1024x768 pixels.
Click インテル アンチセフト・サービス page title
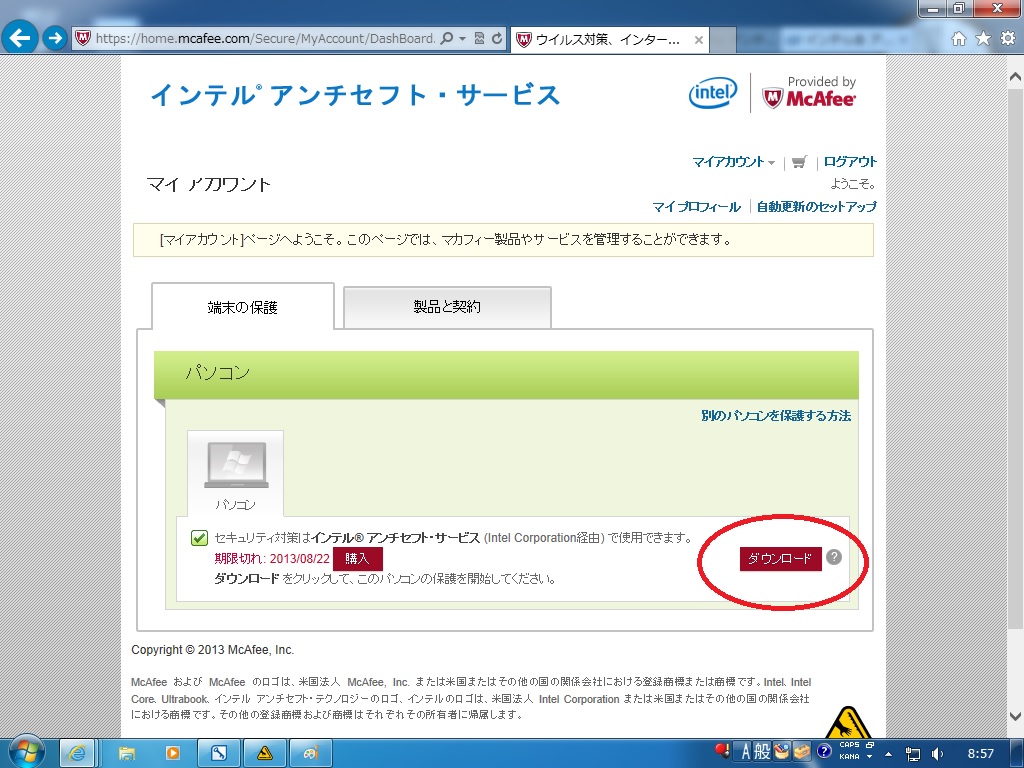pos(356,95)
